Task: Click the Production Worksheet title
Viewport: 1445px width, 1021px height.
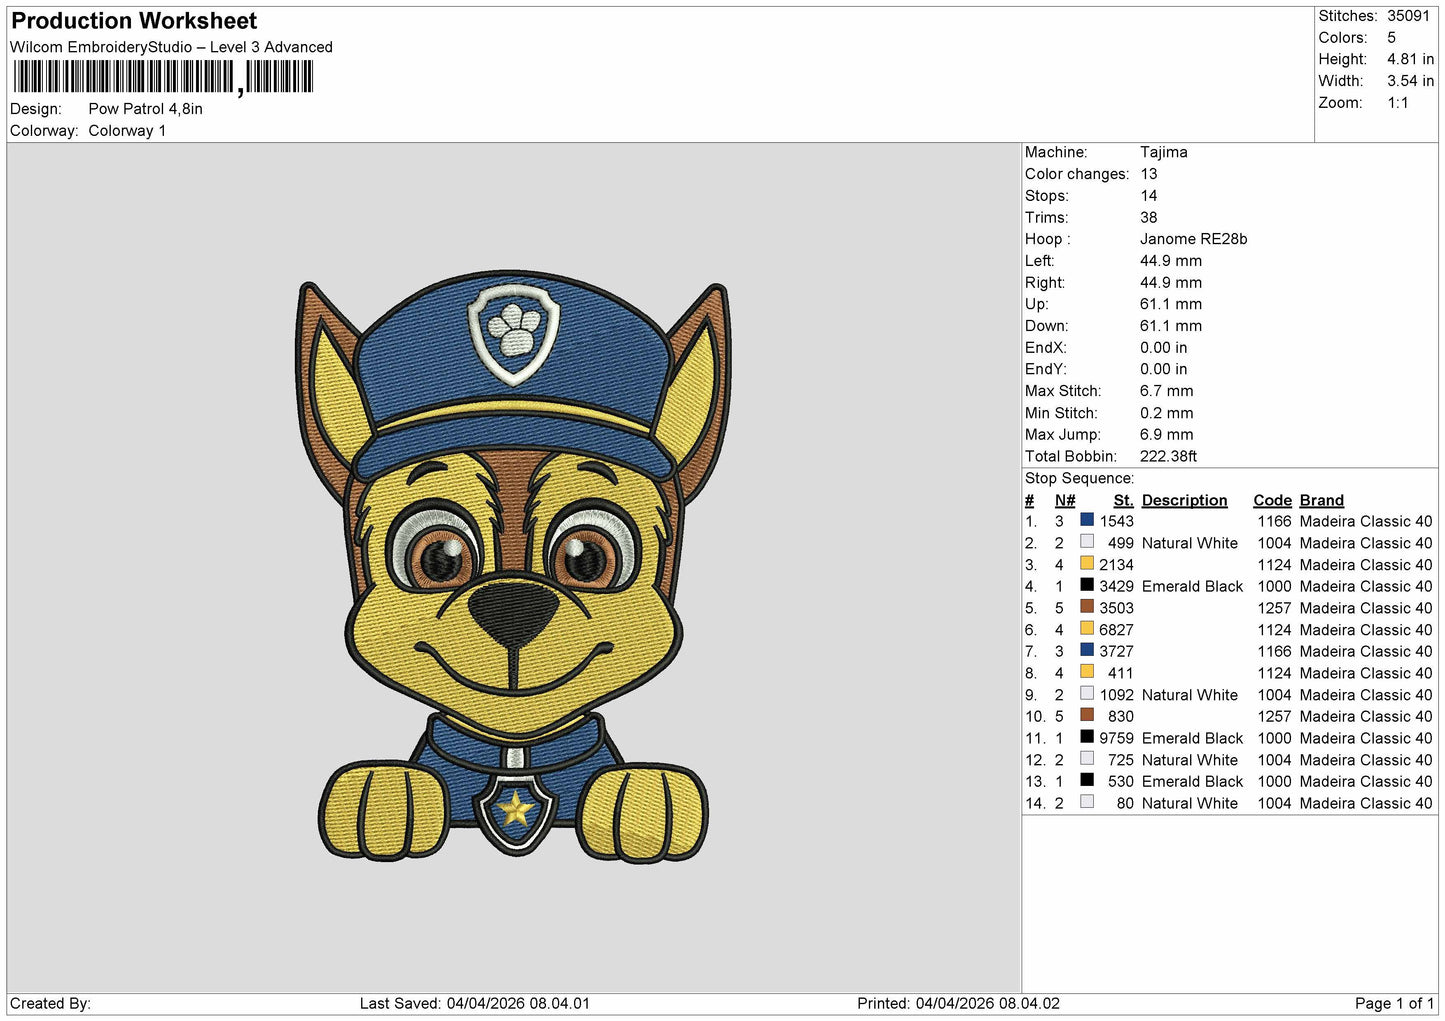Action: pos(134,21)
